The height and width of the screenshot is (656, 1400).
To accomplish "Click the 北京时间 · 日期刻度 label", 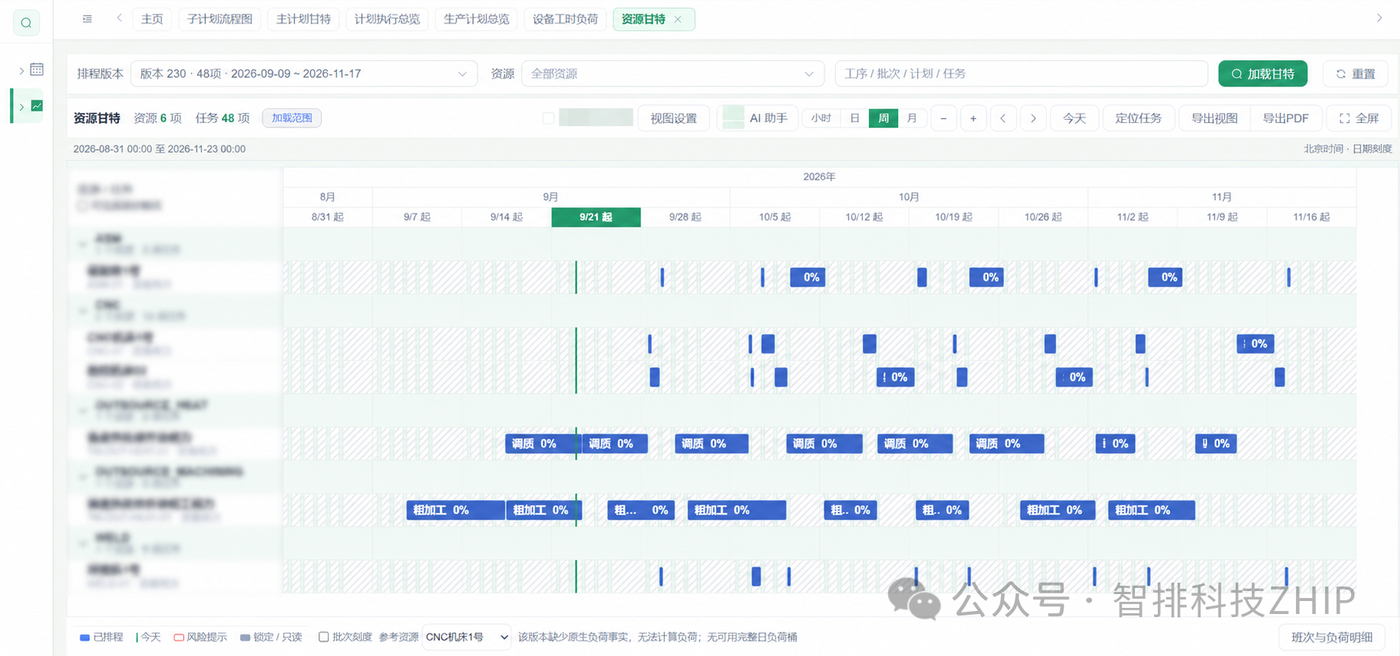I will point(1347,149).
